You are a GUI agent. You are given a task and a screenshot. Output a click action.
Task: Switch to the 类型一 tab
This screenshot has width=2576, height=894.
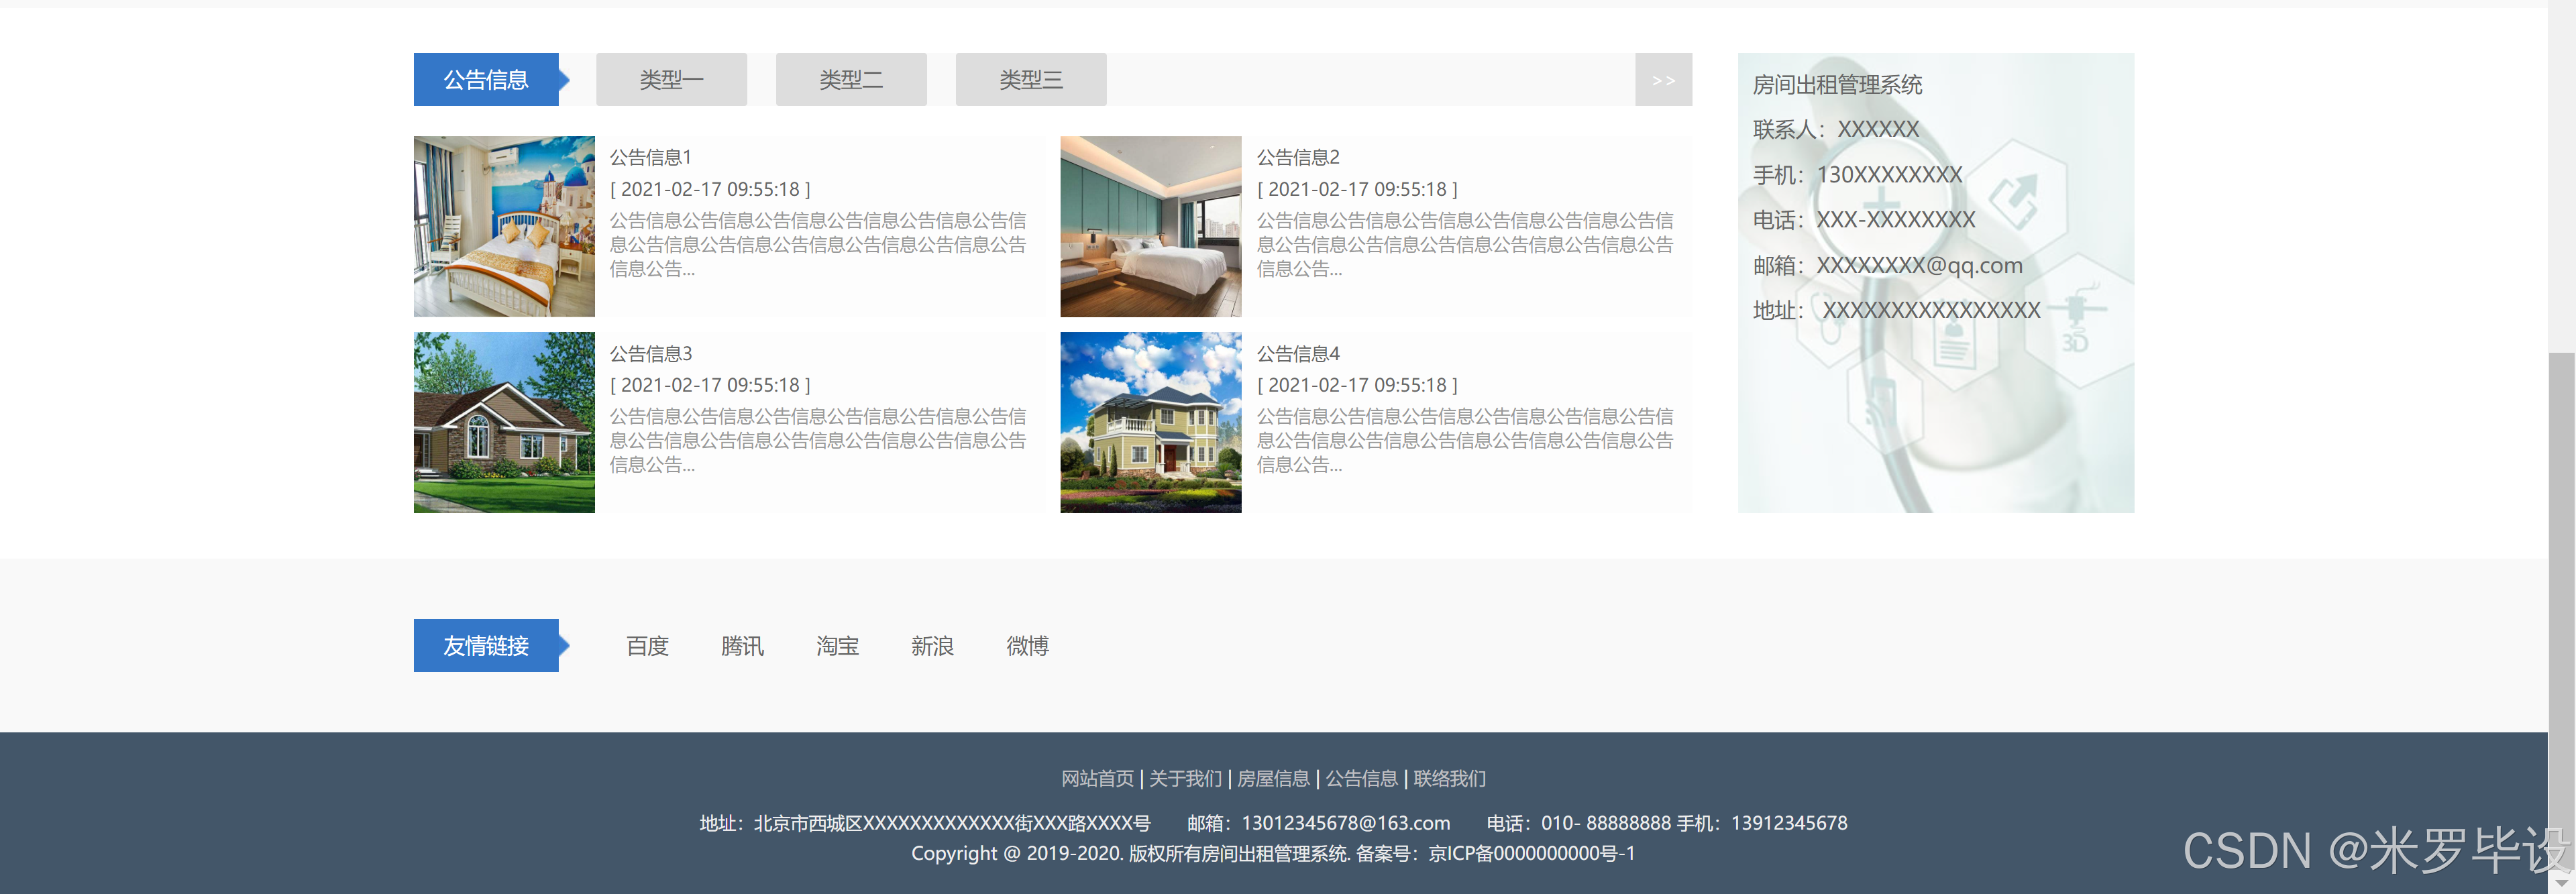(x=671, y=80)
